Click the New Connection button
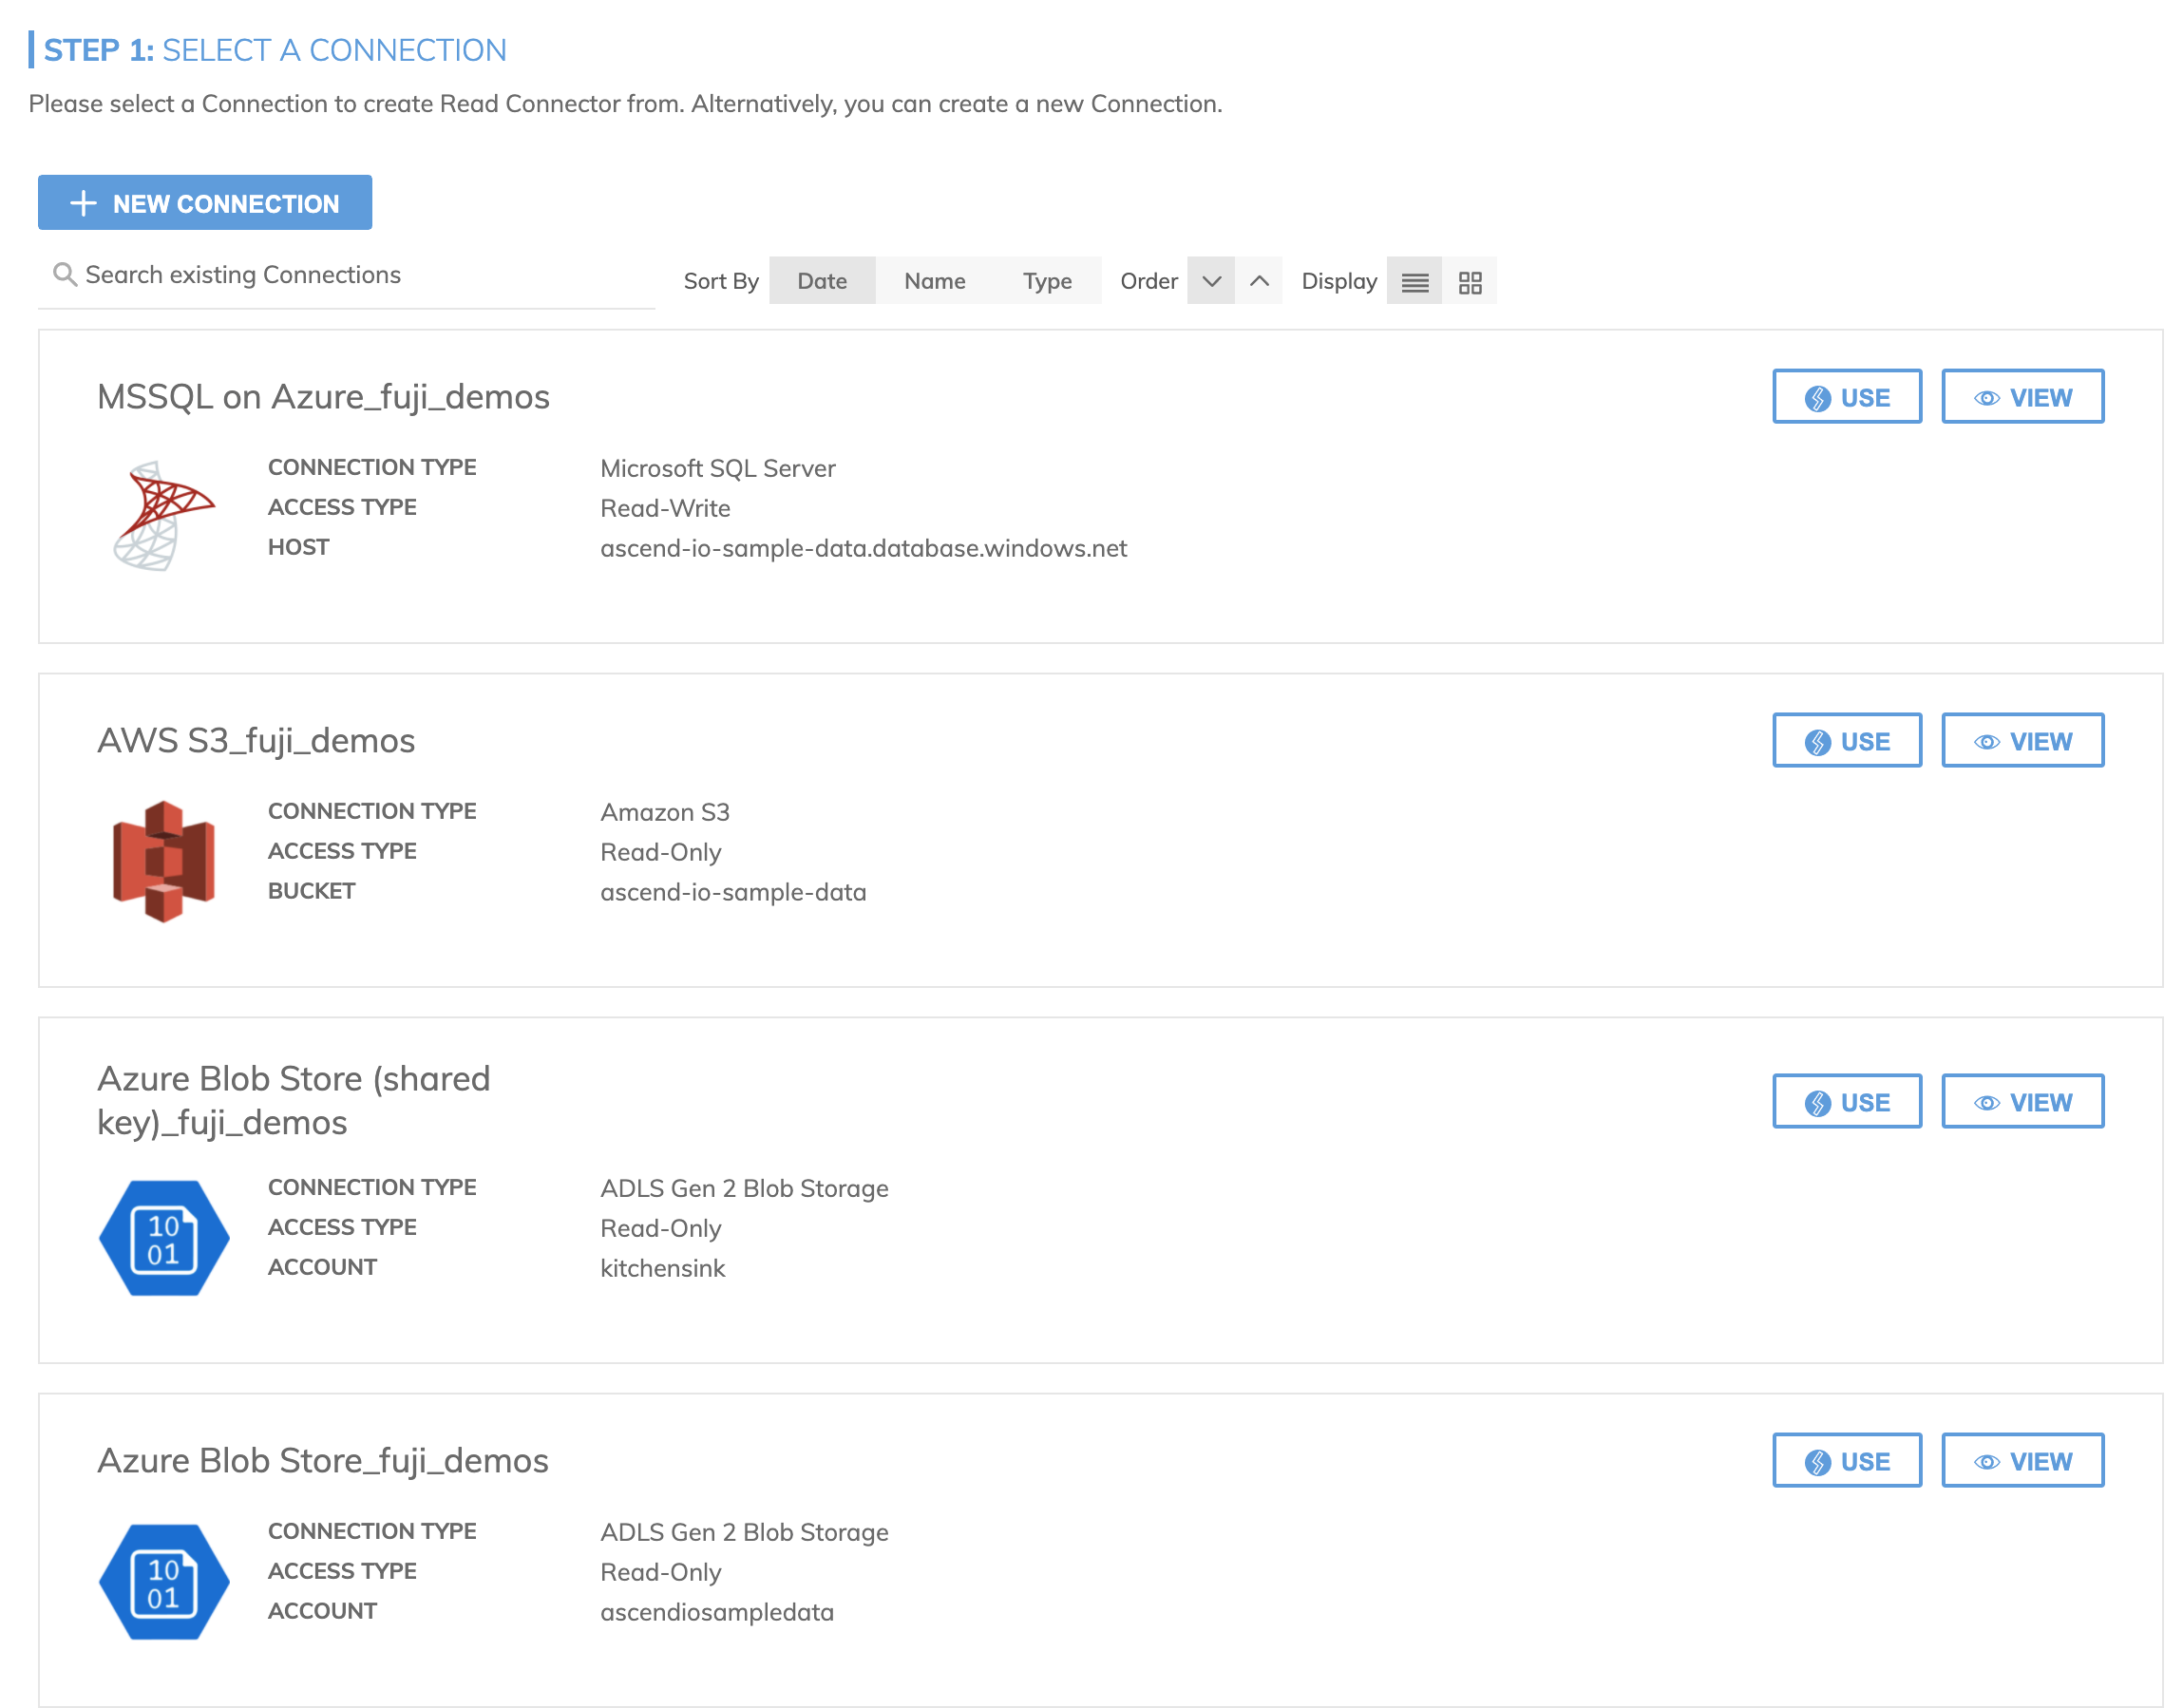 (x=205, y=203)
